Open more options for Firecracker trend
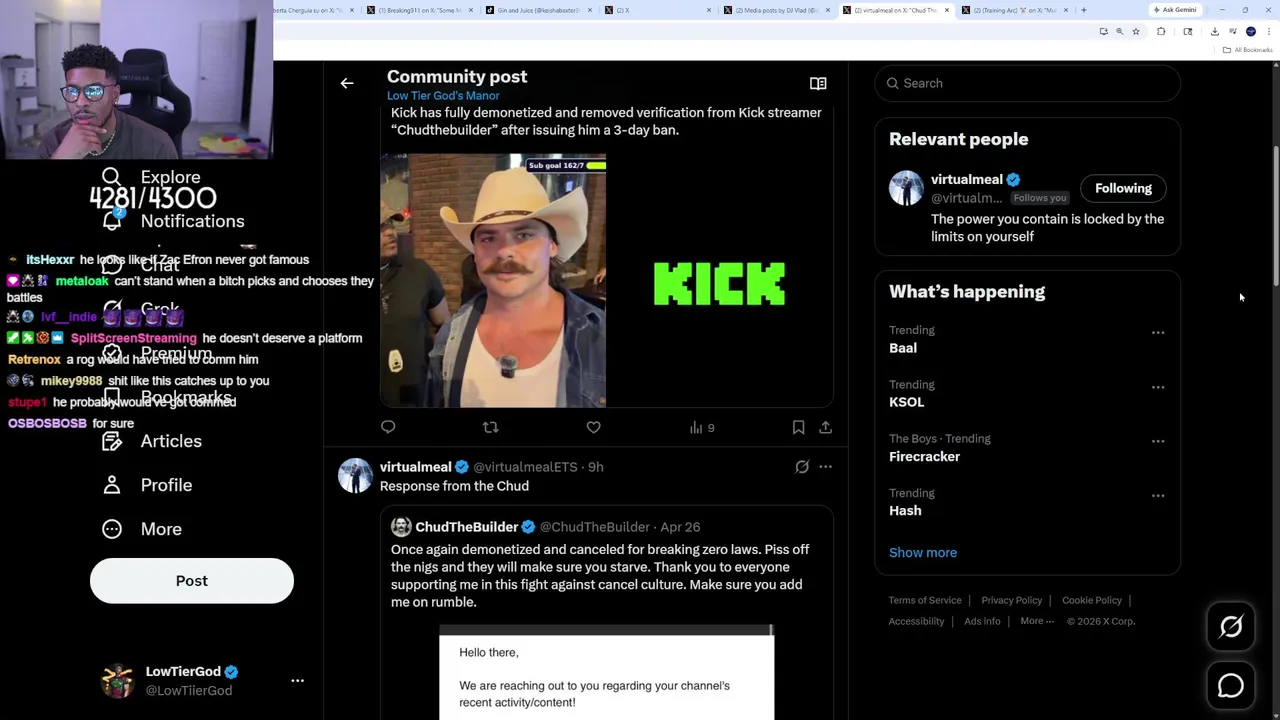 point(1158,441)
